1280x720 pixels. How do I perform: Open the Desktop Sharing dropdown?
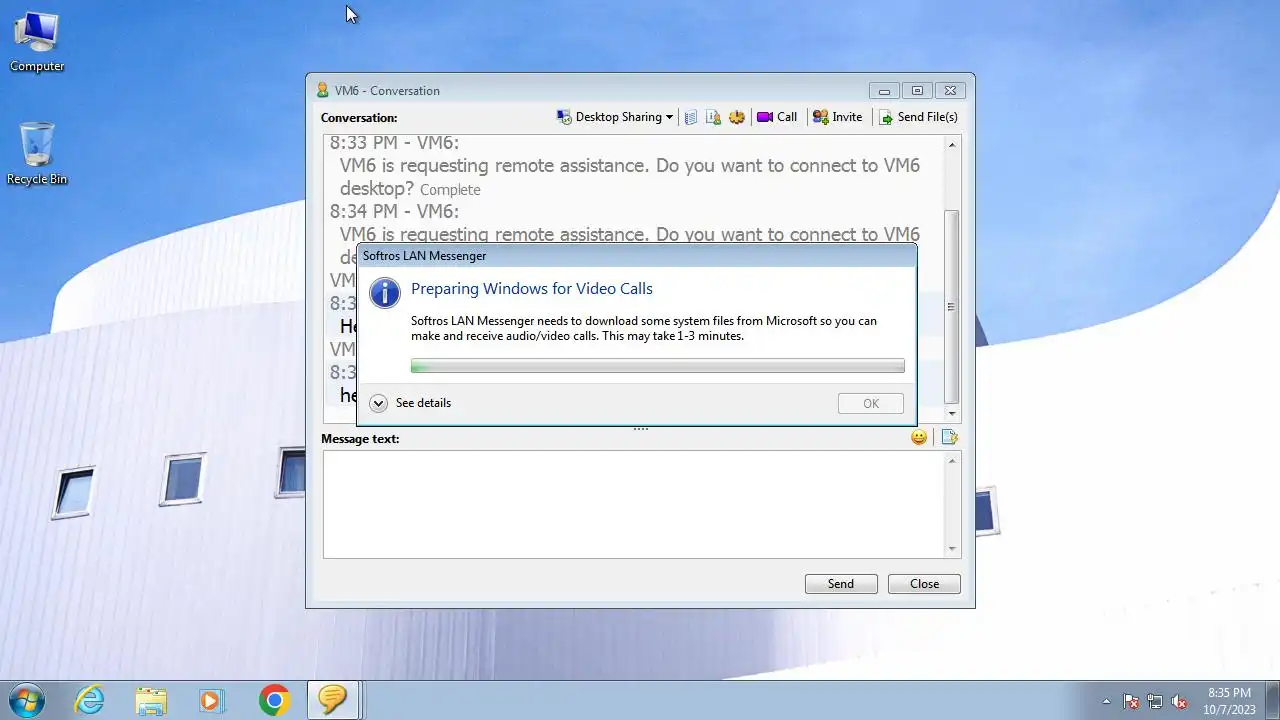click(x=615, y=117)
